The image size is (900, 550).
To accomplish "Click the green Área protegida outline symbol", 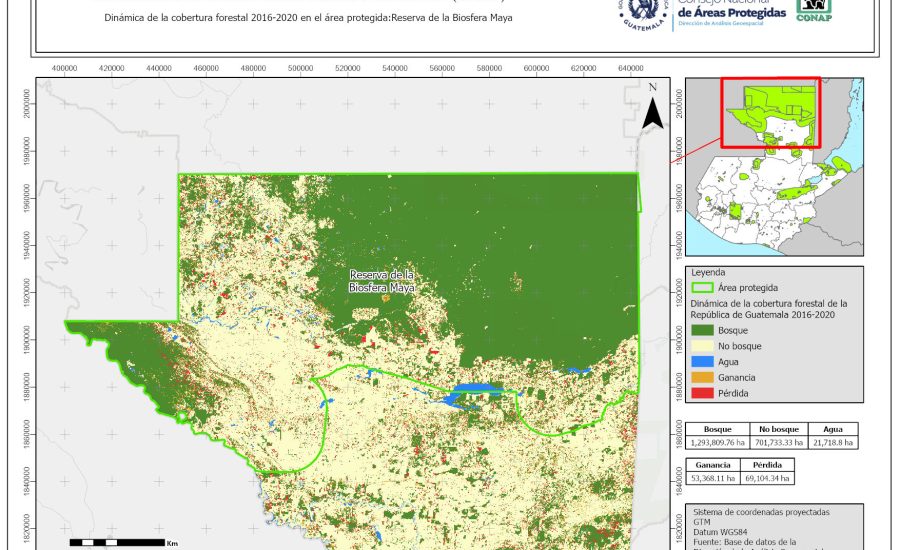I will click(x=703, y=287).
